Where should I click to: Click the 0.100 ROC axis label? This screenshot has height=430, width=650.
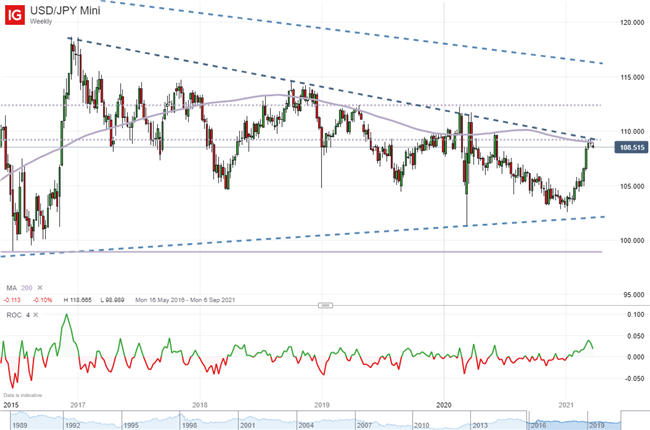pos(636,315)
